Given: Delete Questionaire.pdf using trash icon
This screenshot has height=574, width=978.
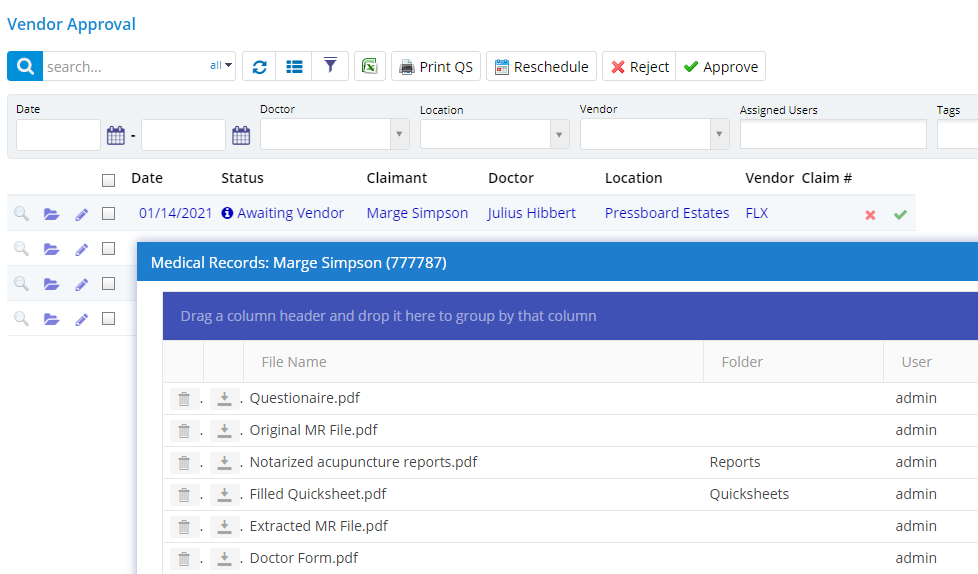Looking at the screenshot, I should [184, 399].
